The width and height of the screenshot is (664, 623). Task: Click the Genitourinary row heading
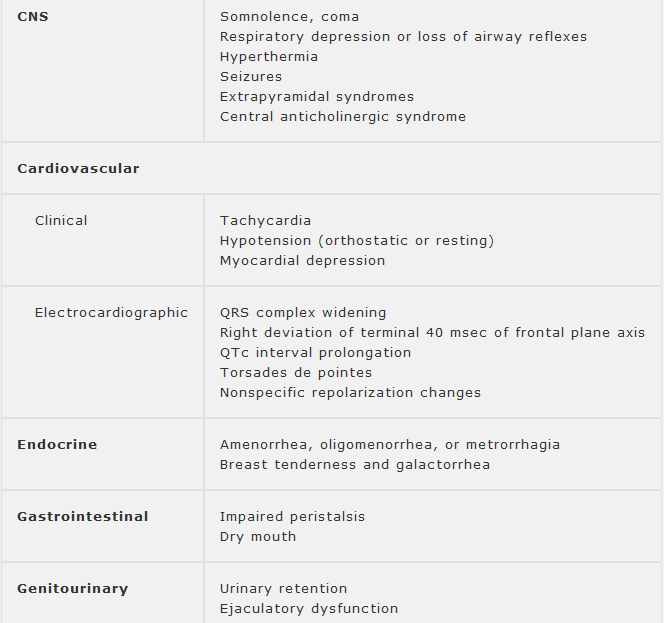point(72,588)
